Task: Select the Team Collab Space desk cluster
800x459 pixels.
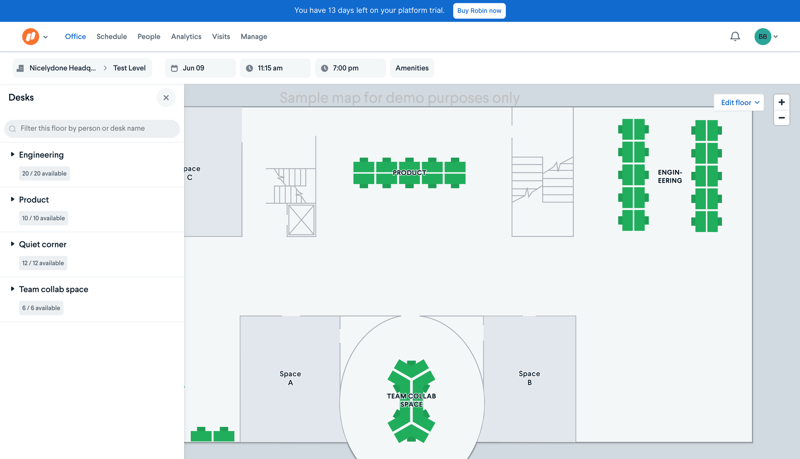Action: (x=411, y=400)
